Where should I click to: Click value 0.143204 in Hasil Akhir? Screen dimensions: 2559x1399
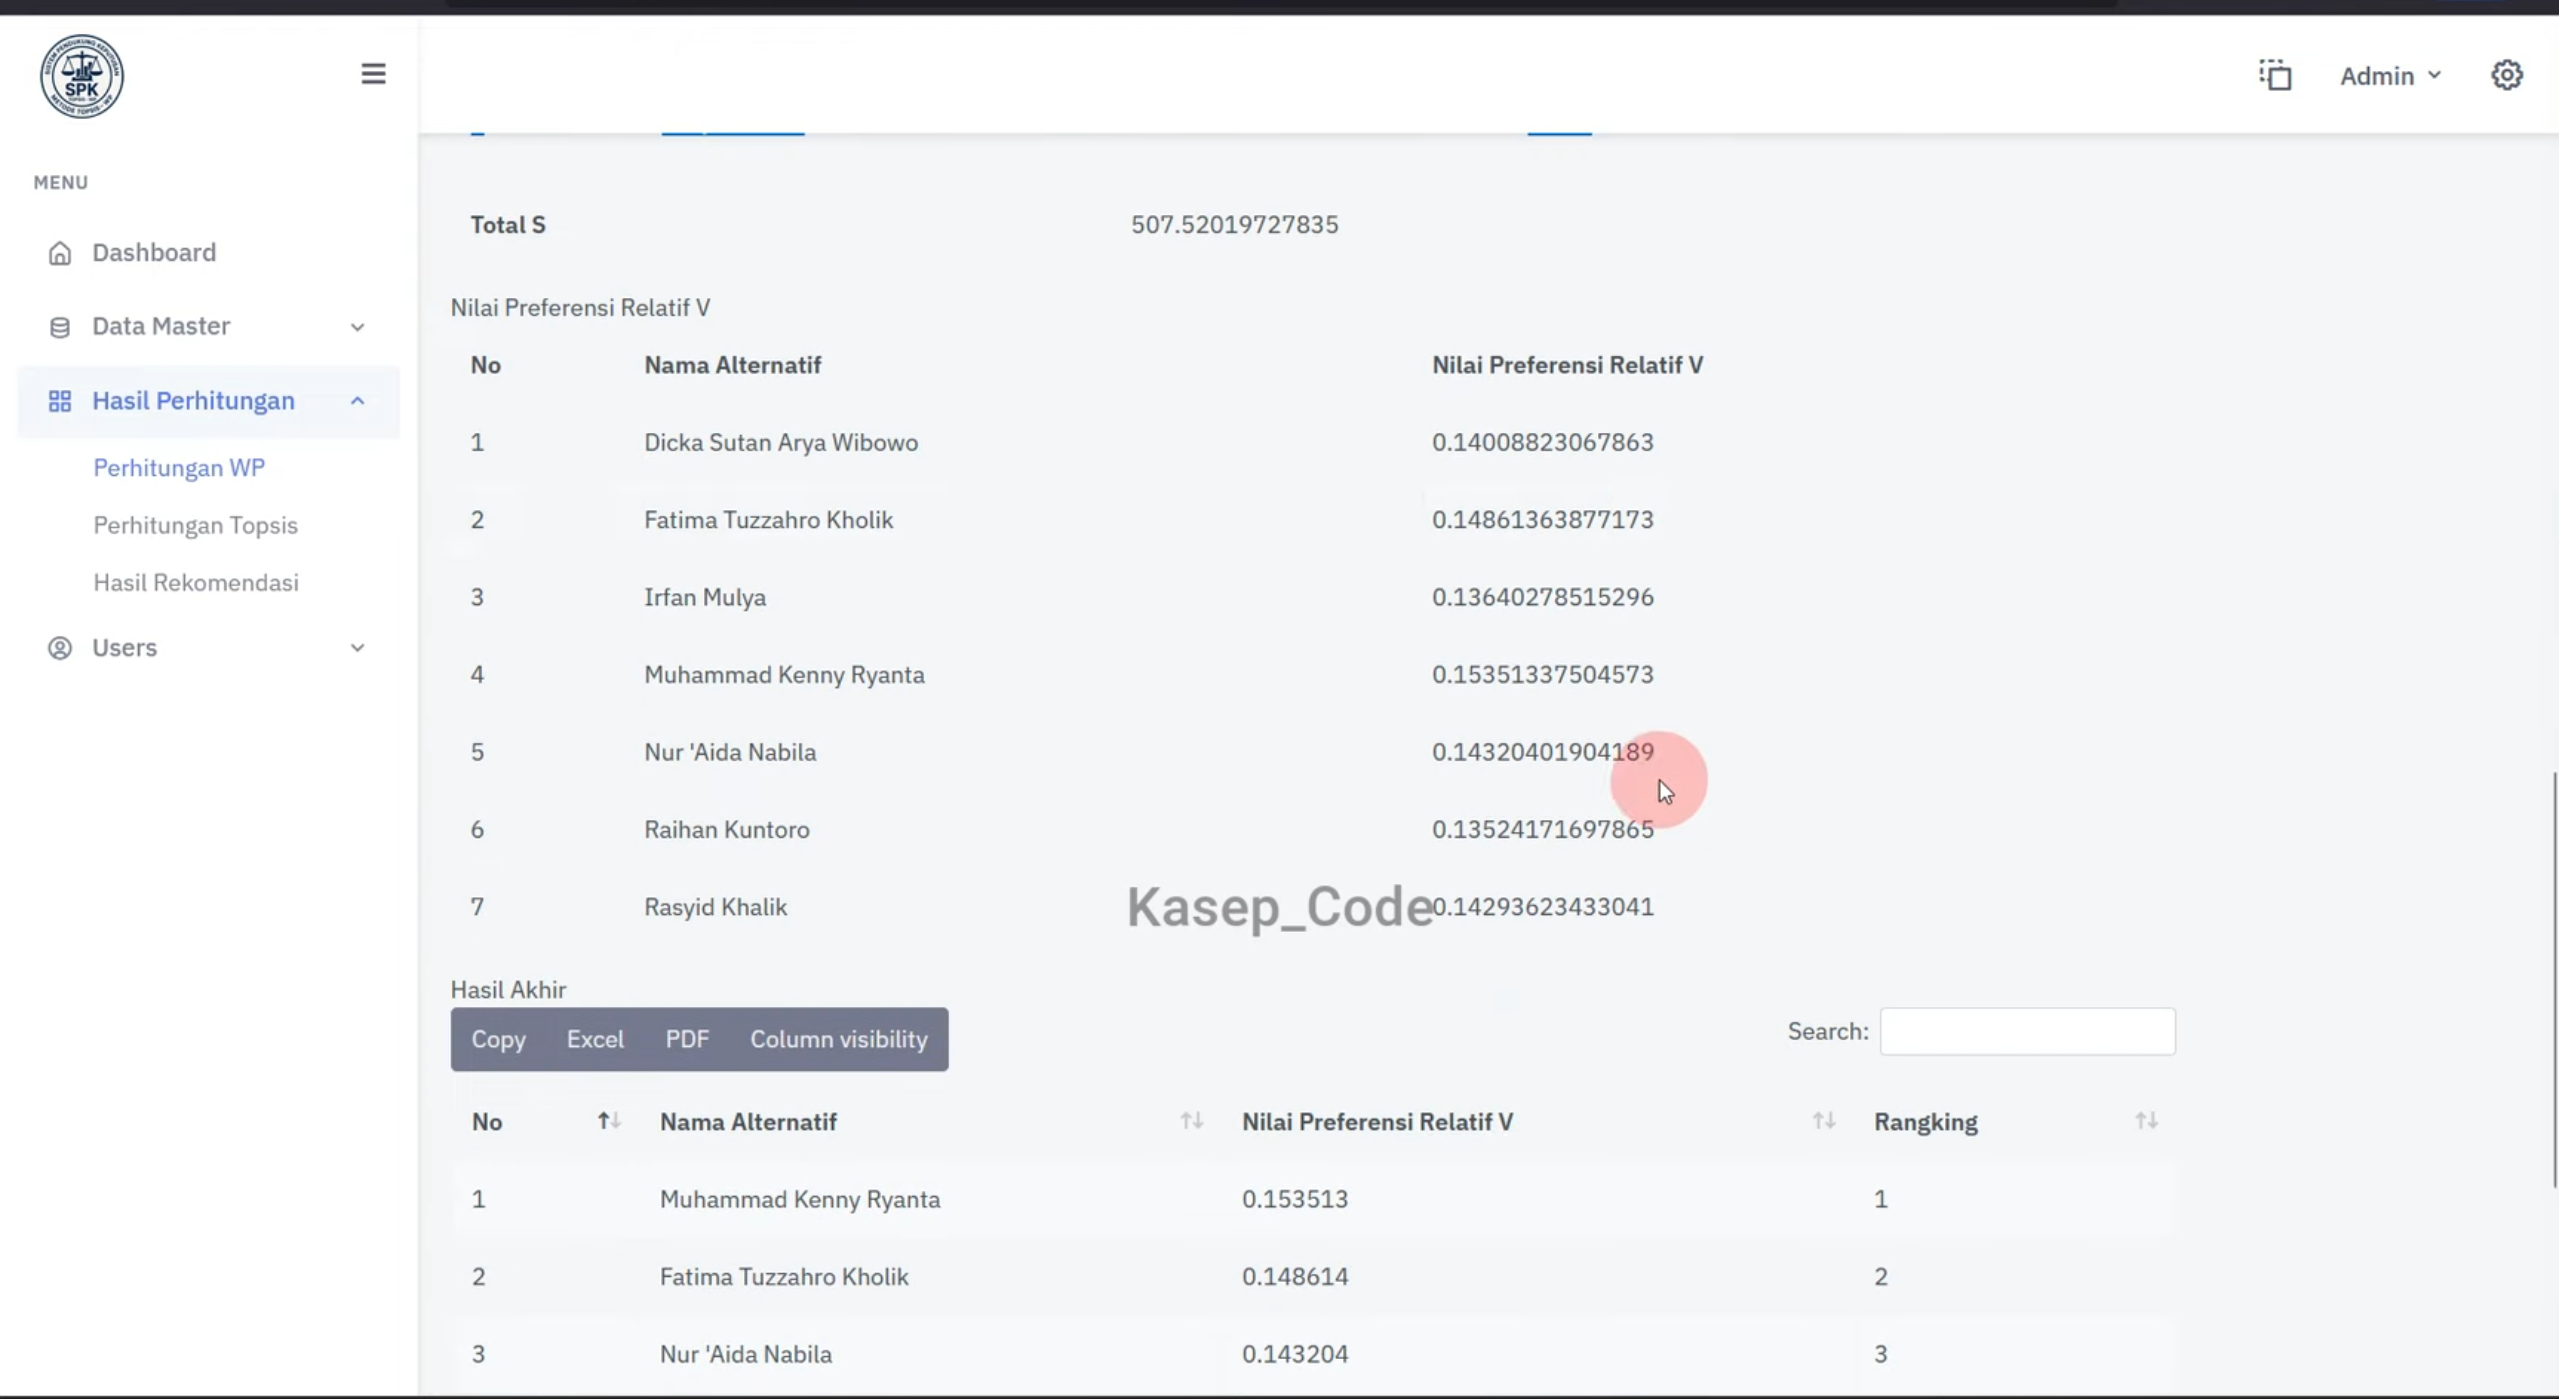point(1295,1354)
